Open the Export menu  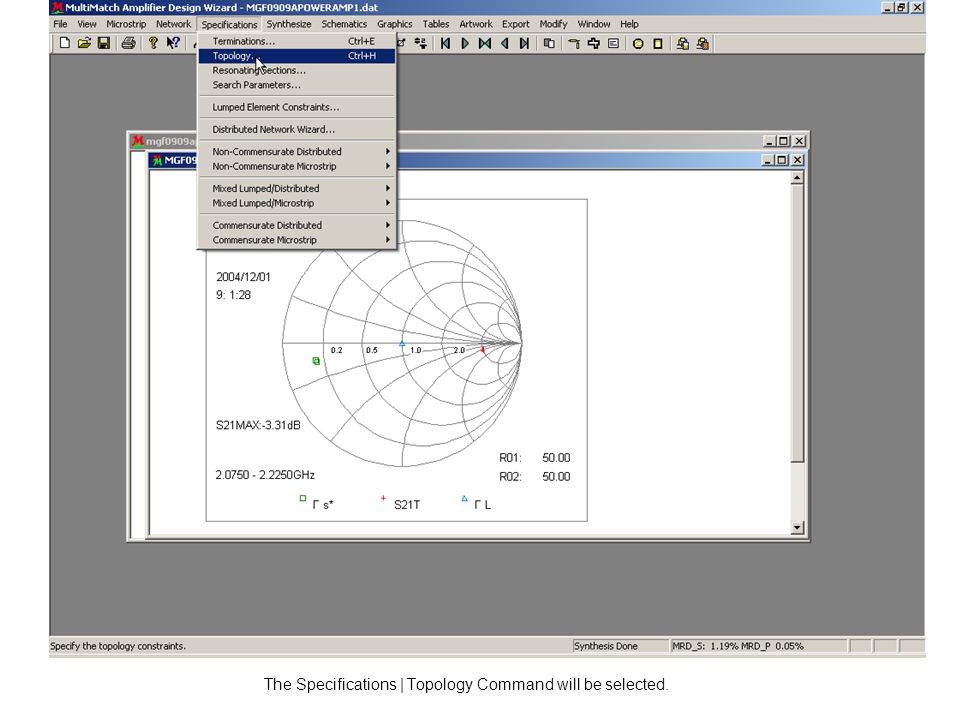click(516, 24)
